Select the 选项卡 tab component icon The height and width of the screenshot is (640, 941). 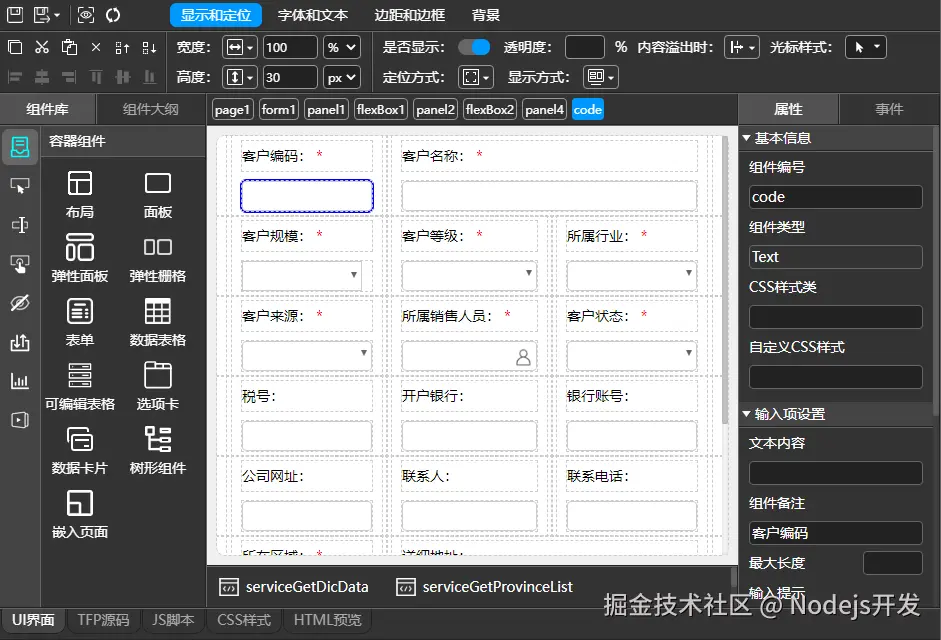click(x=158, y=376)
